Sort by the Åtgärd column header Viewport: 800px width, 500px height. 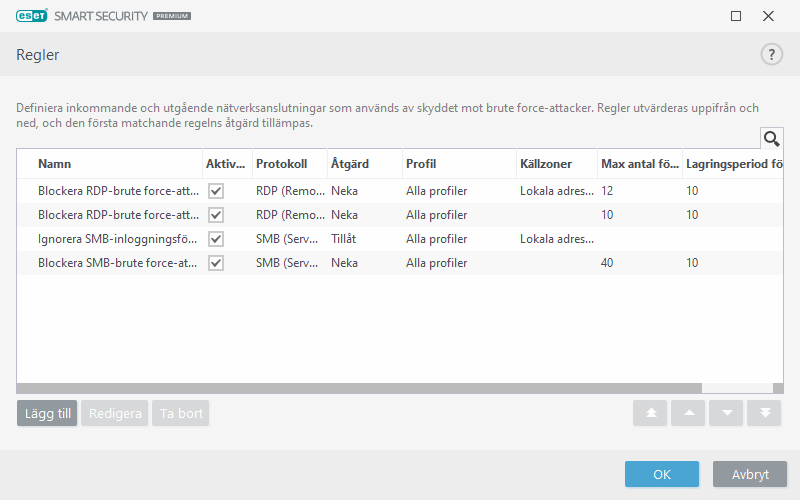[x=350, y=164]
